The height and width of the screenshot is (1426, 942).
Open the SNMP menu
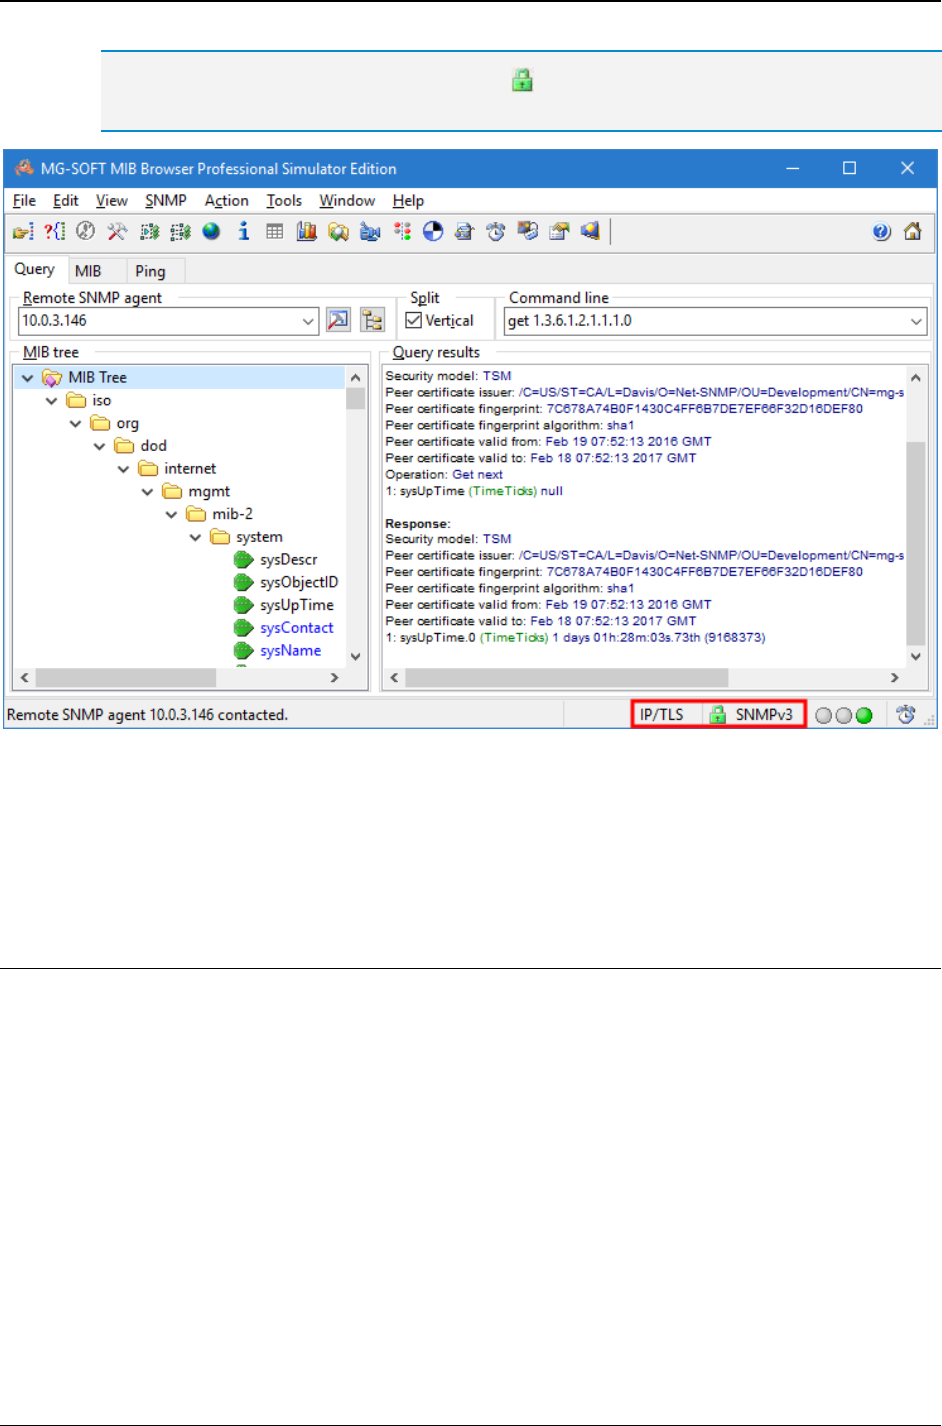(x=166, y=201)
